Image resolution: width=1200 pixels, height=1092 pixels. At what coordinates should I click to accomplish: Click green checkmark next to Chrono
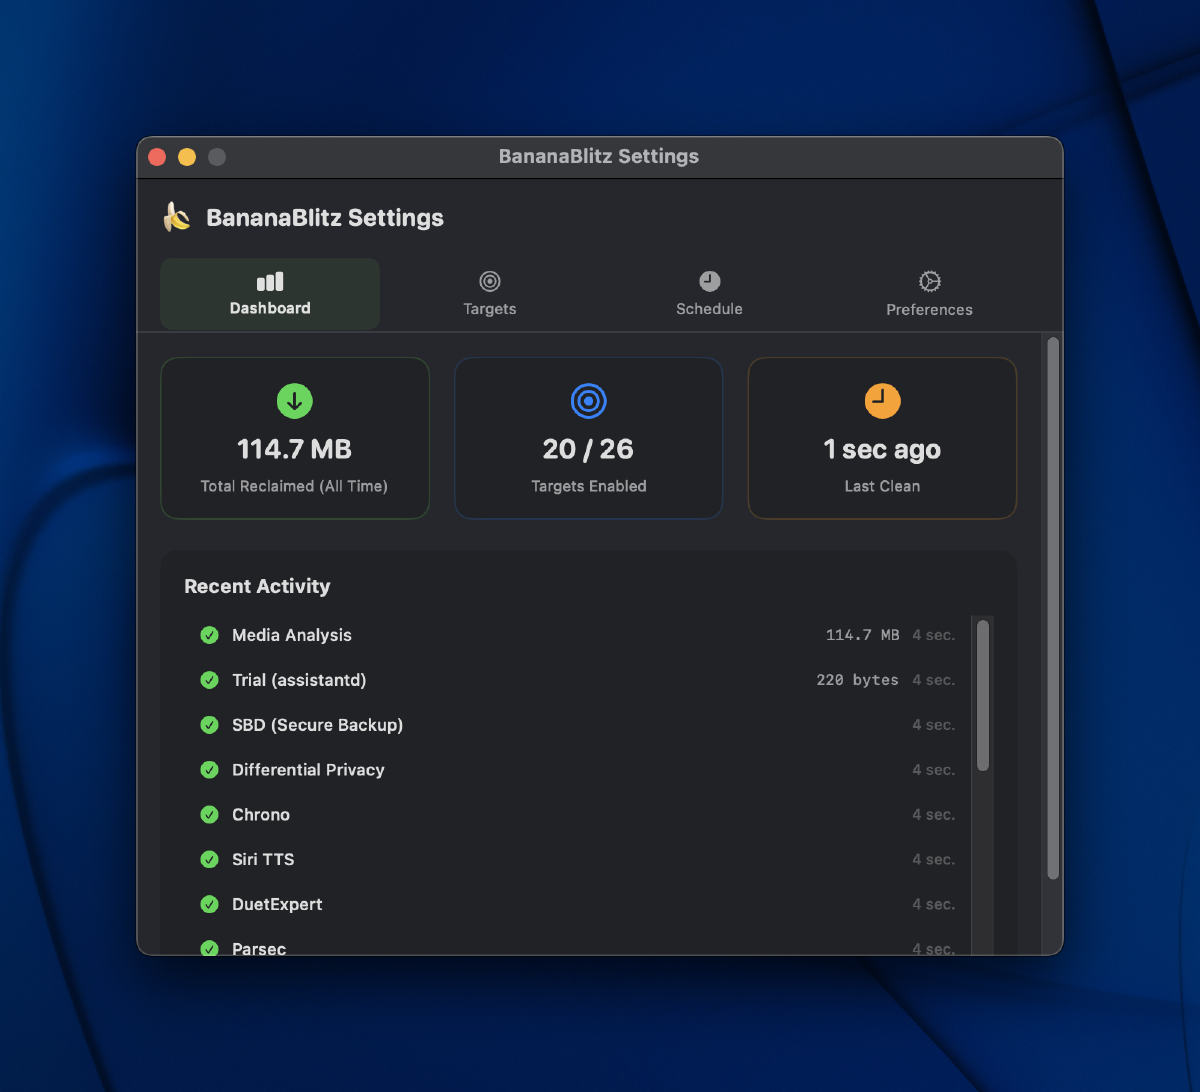pyautogui.click(x=210, y=815)
